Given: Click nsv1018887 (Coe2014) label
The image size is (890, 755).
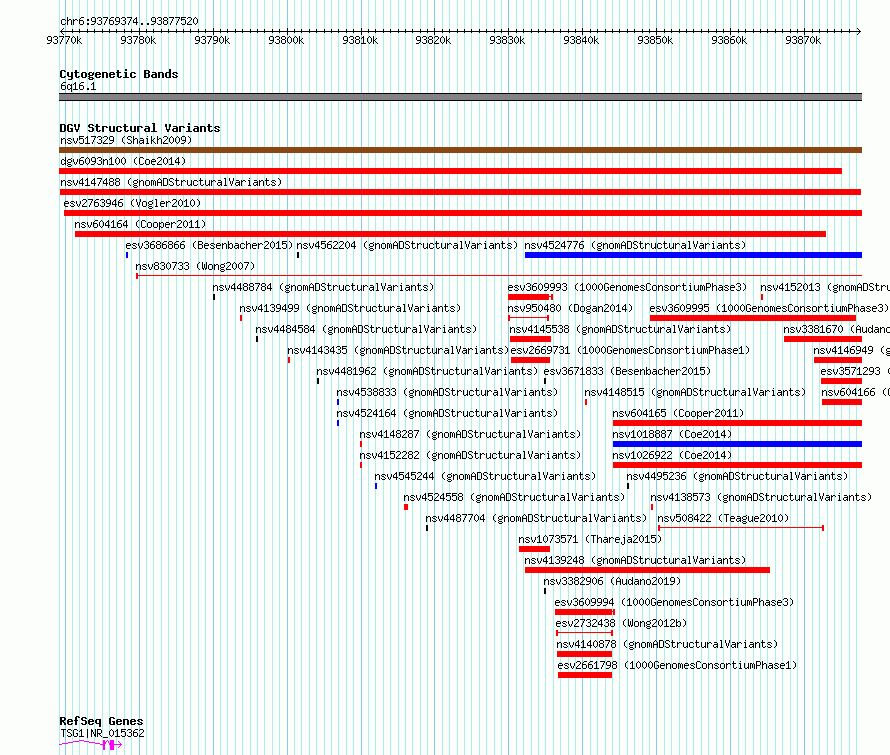Looking at the screenshot, I should pos(673,434).
